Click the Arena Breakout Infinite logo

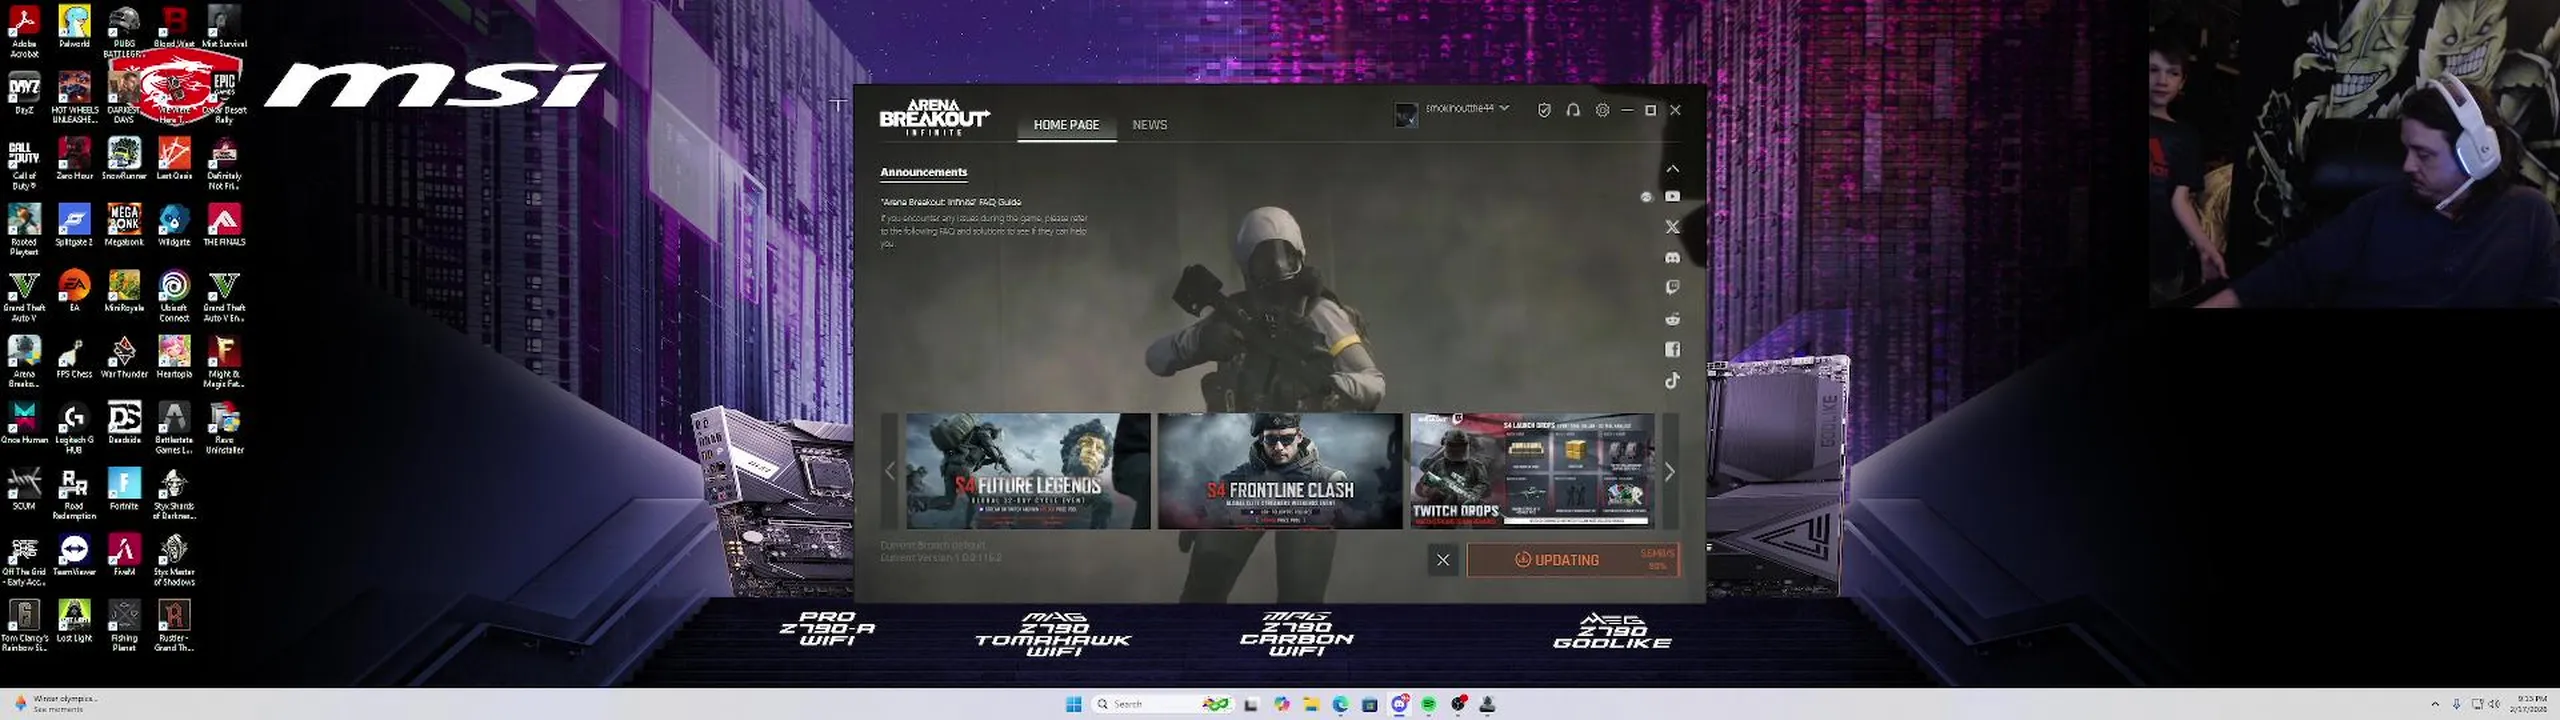pos(934,117)
